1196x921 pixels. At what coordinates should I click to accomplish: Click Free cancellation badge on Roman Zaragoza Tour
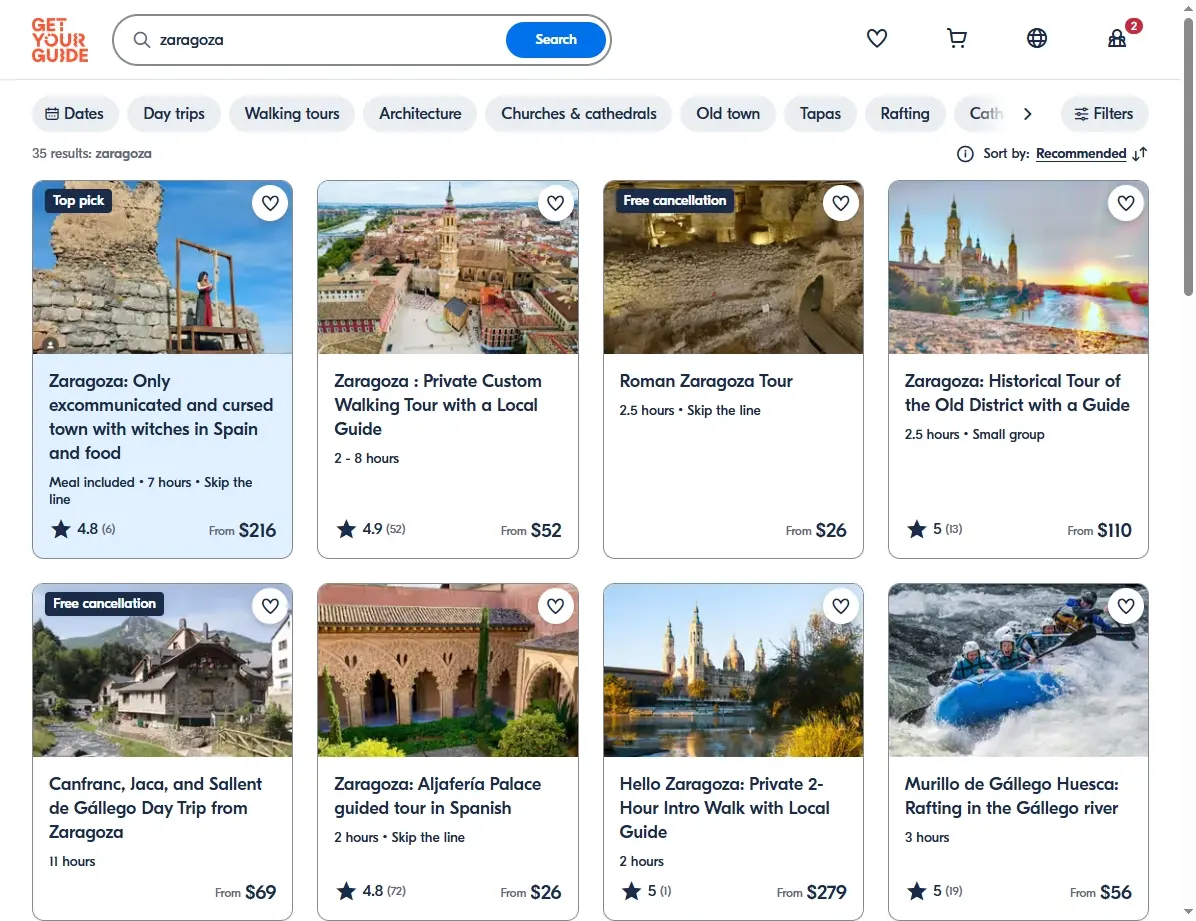coord(675,201)
